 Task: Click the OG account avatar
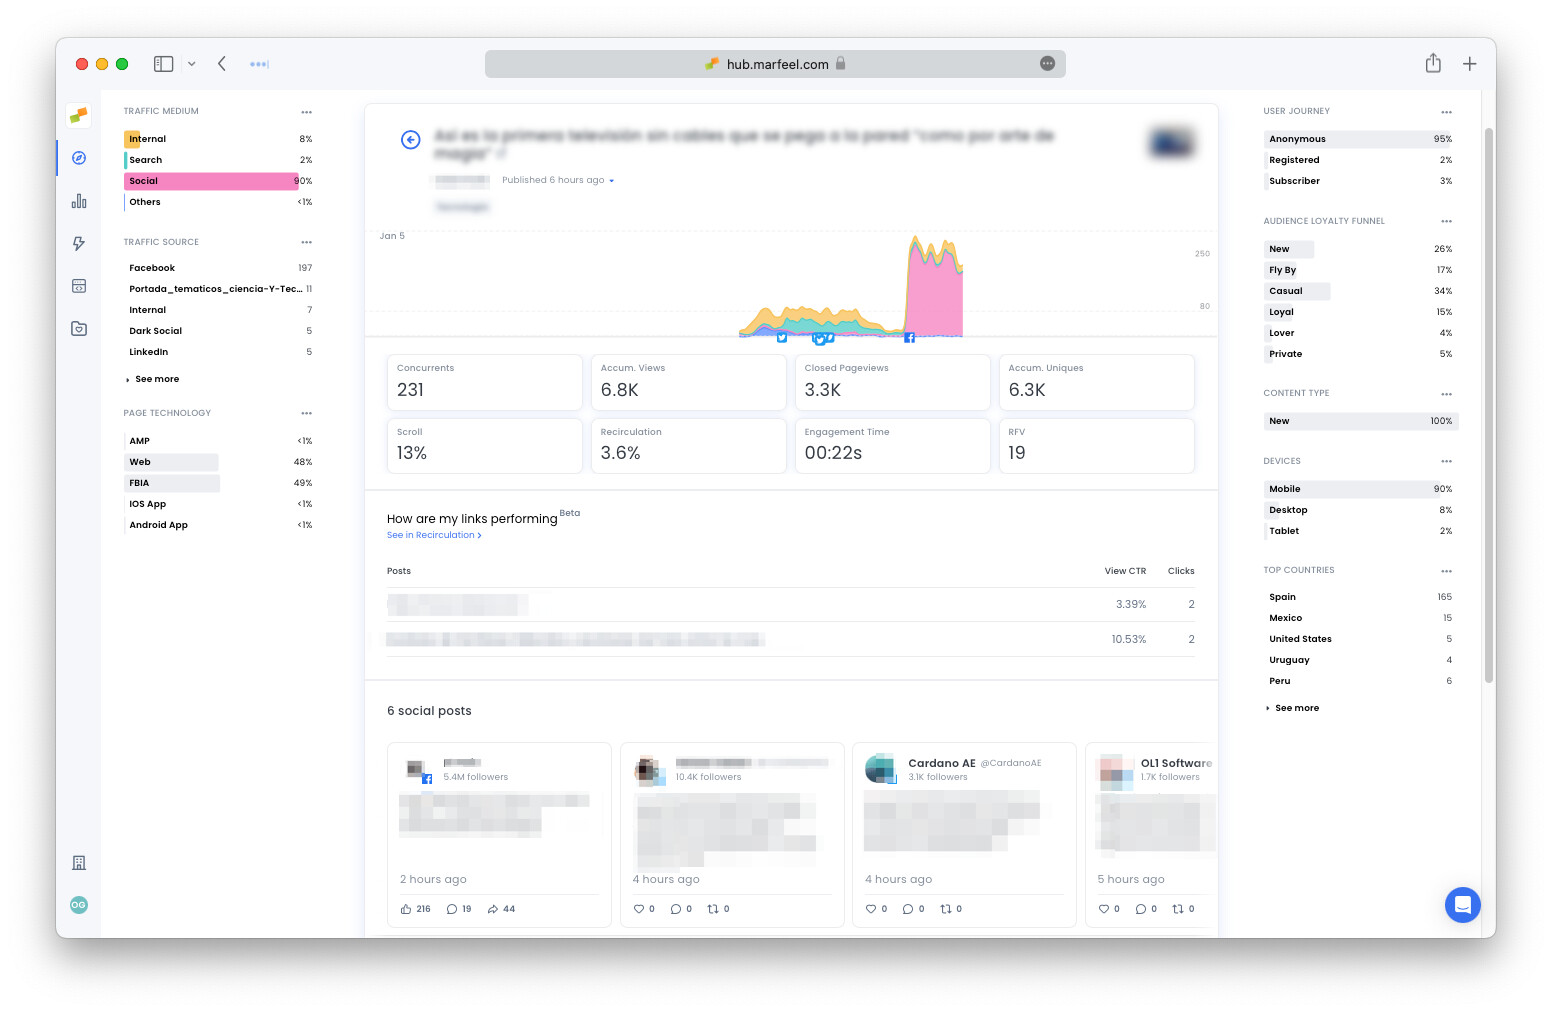78,905
